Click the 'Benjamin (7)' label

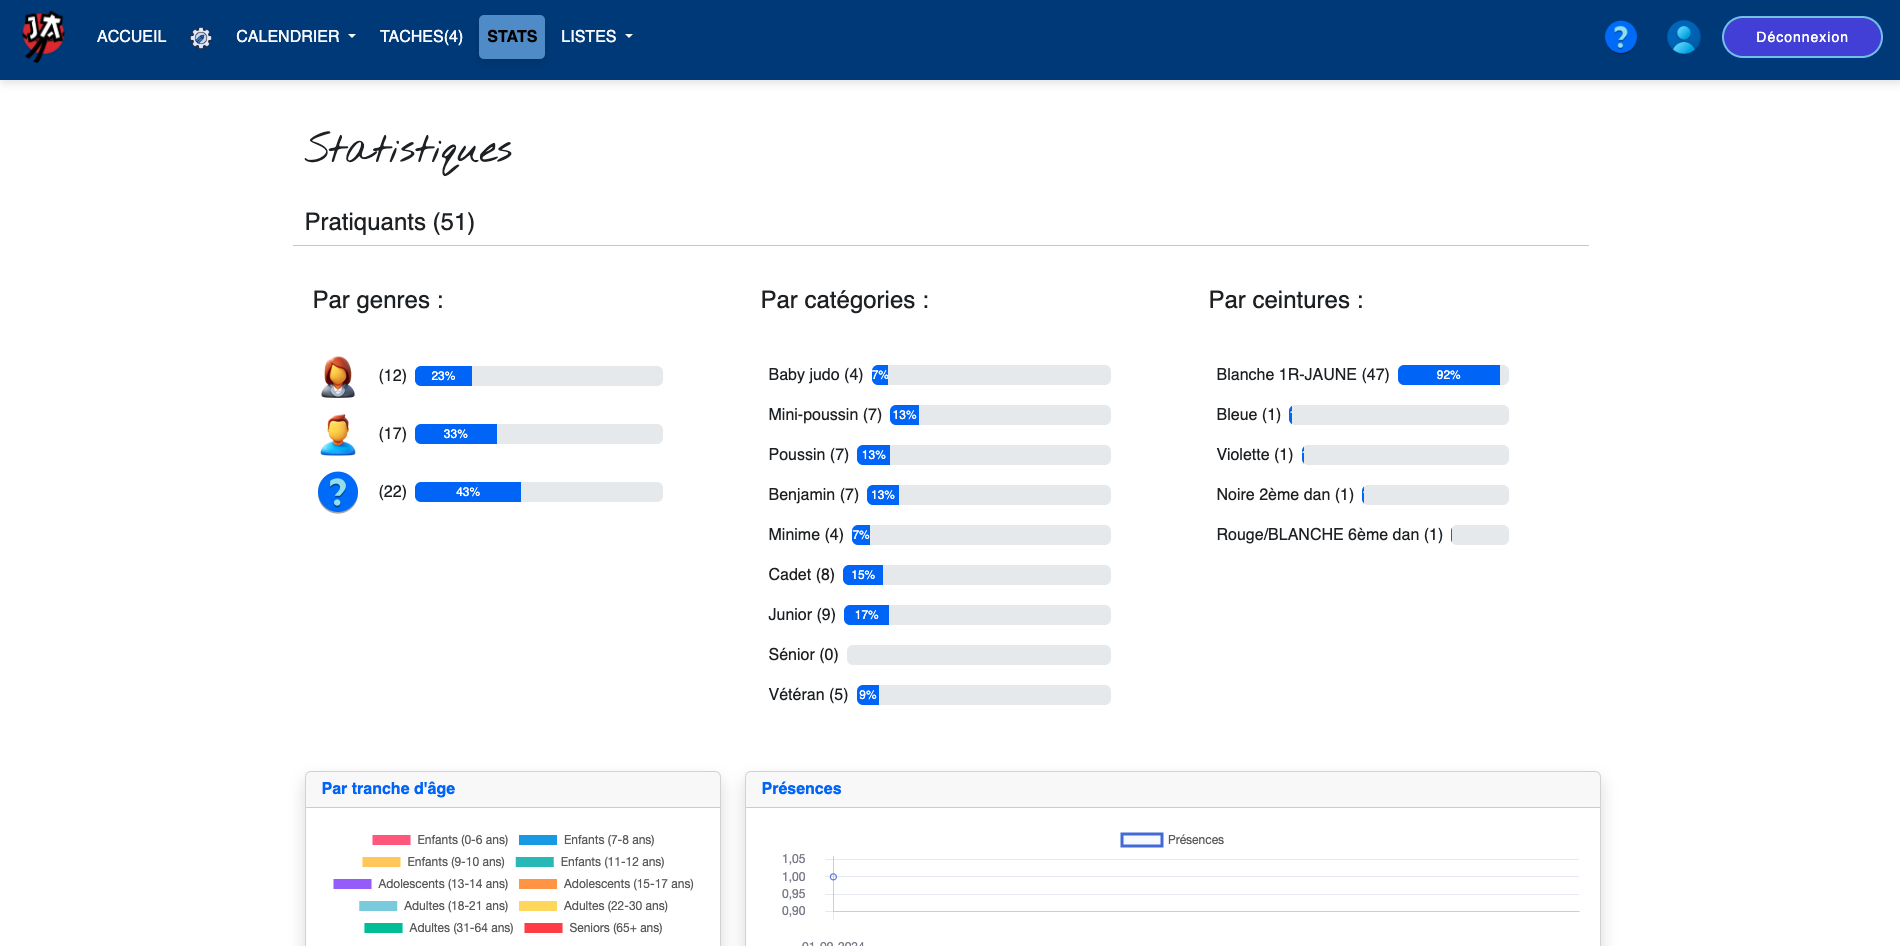[813, 495]
